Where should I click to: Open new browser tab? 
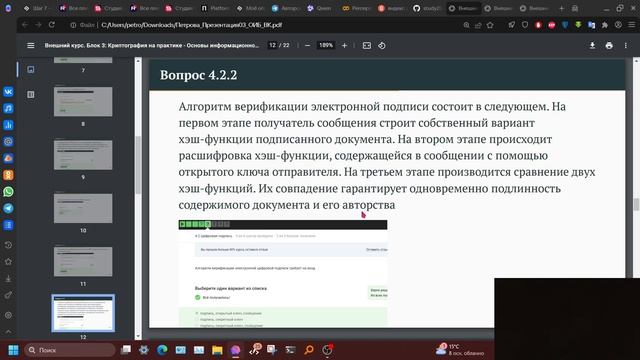[x=561, y=8]
